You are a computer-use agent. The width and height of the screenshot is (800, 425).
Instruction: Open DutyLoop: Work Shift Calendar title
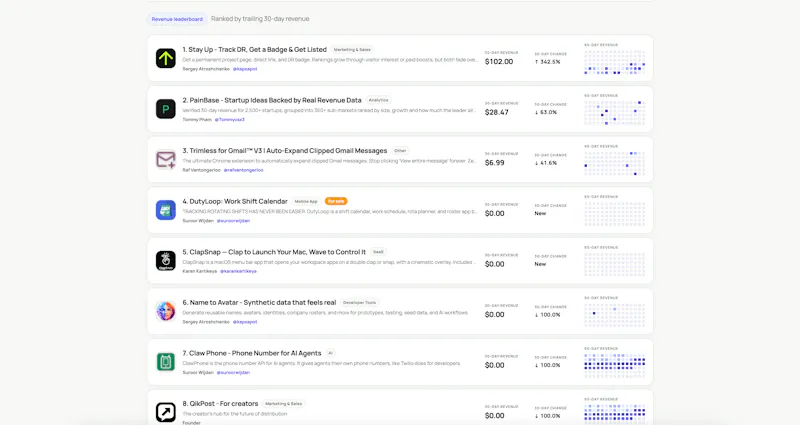tap(235, 201)
